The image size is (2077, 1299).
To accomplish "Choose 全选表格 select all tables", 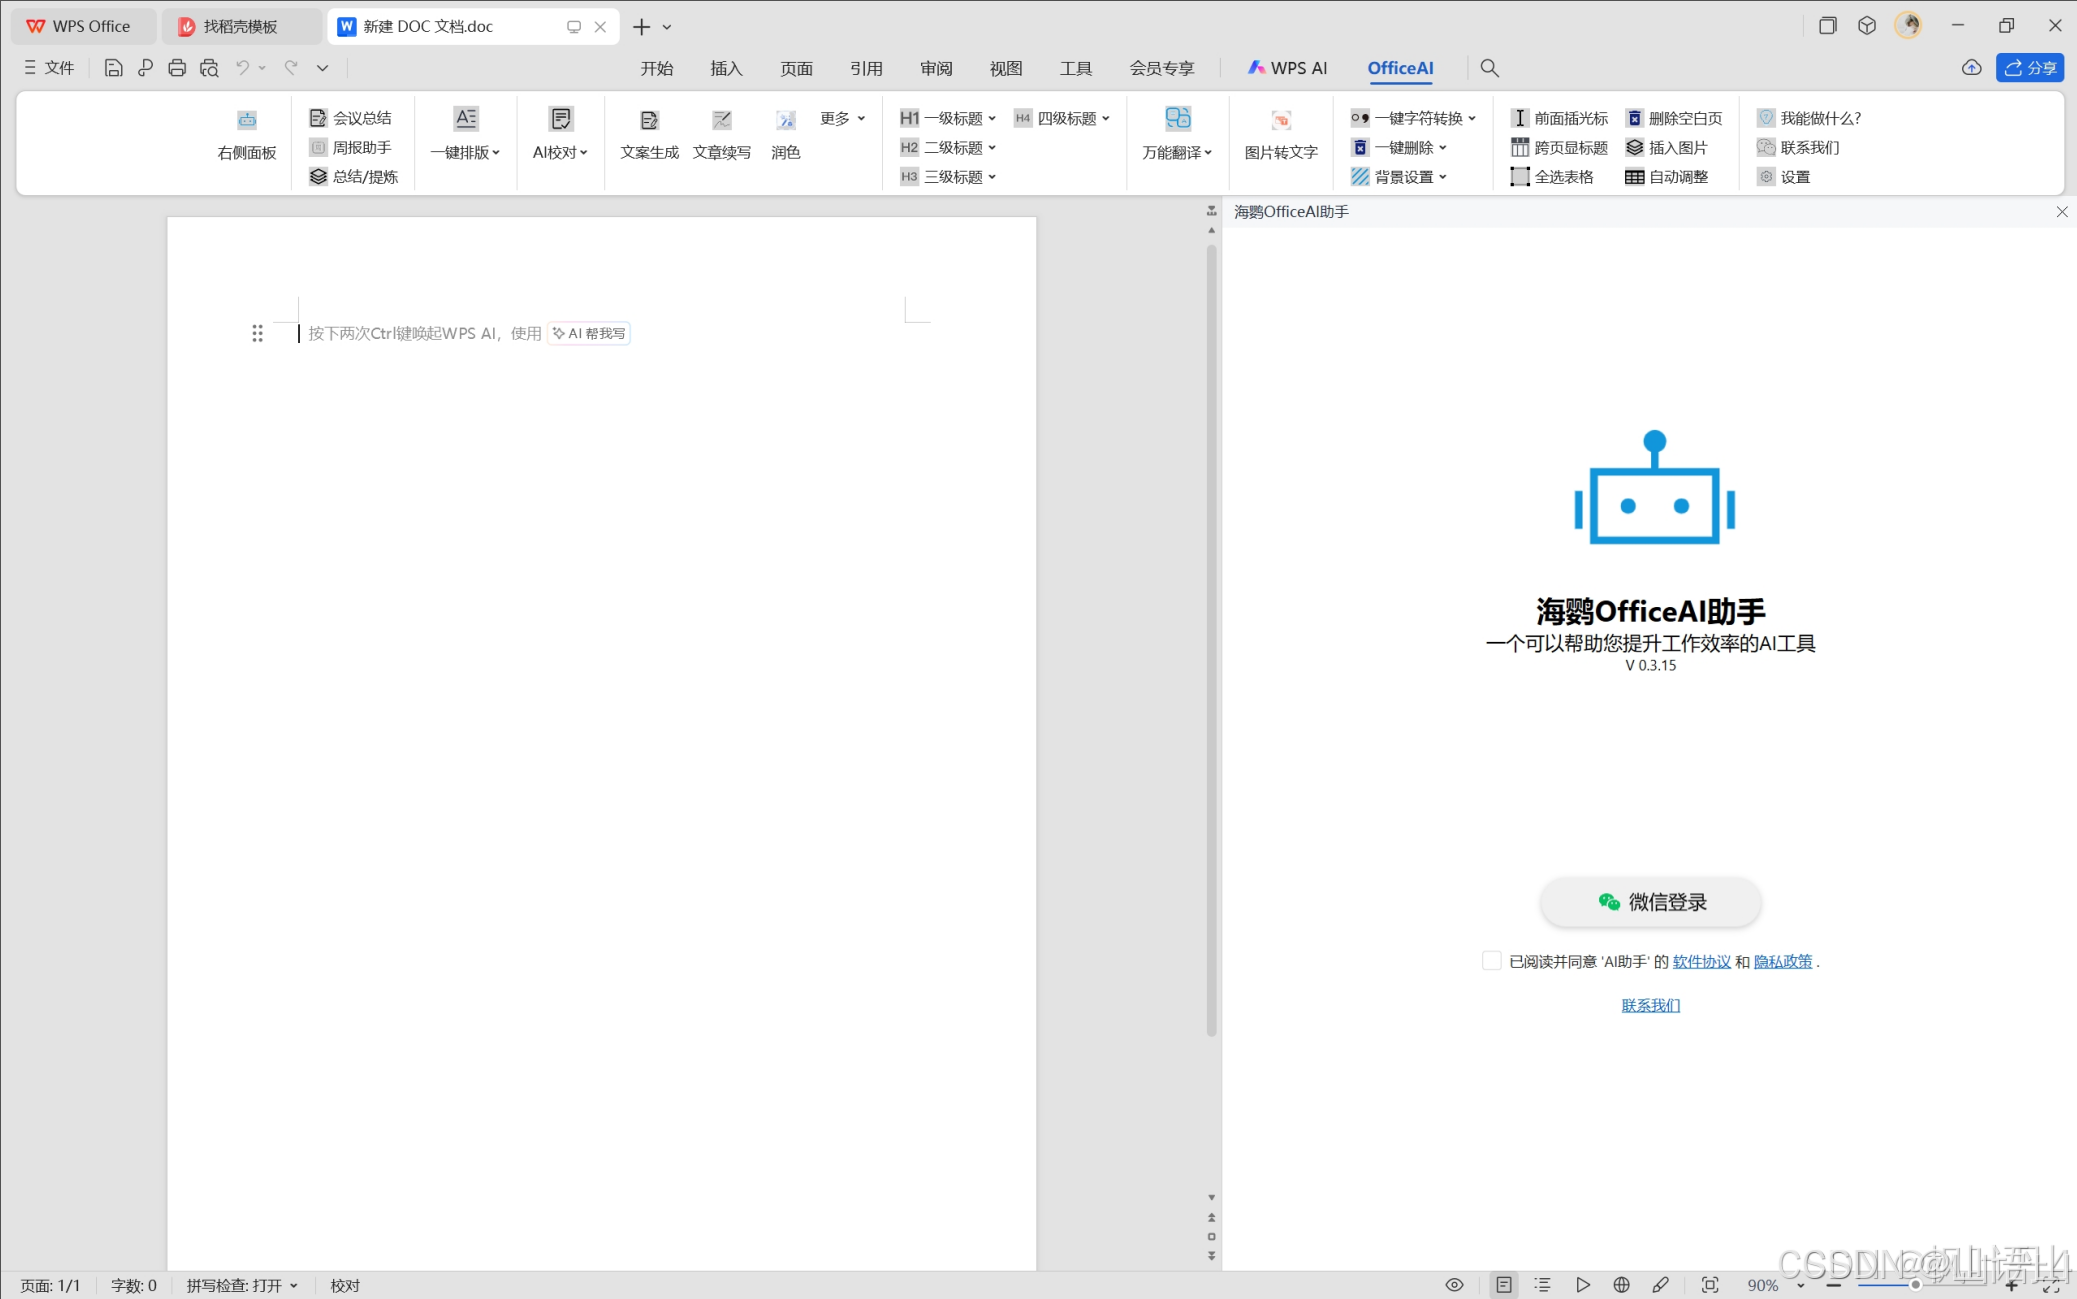I will (x=1552, y=176).
